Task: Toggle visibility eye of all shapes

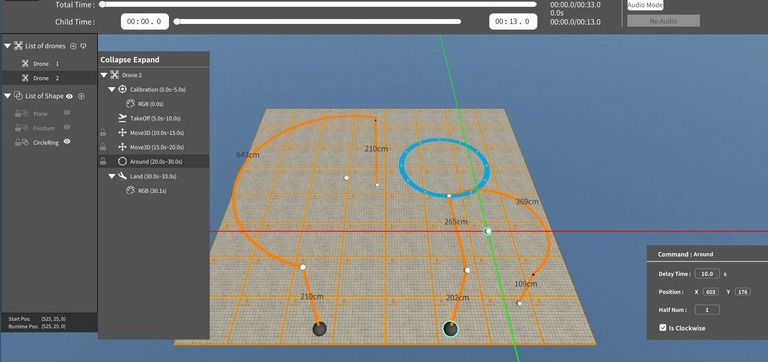Action: coord(70,97)
